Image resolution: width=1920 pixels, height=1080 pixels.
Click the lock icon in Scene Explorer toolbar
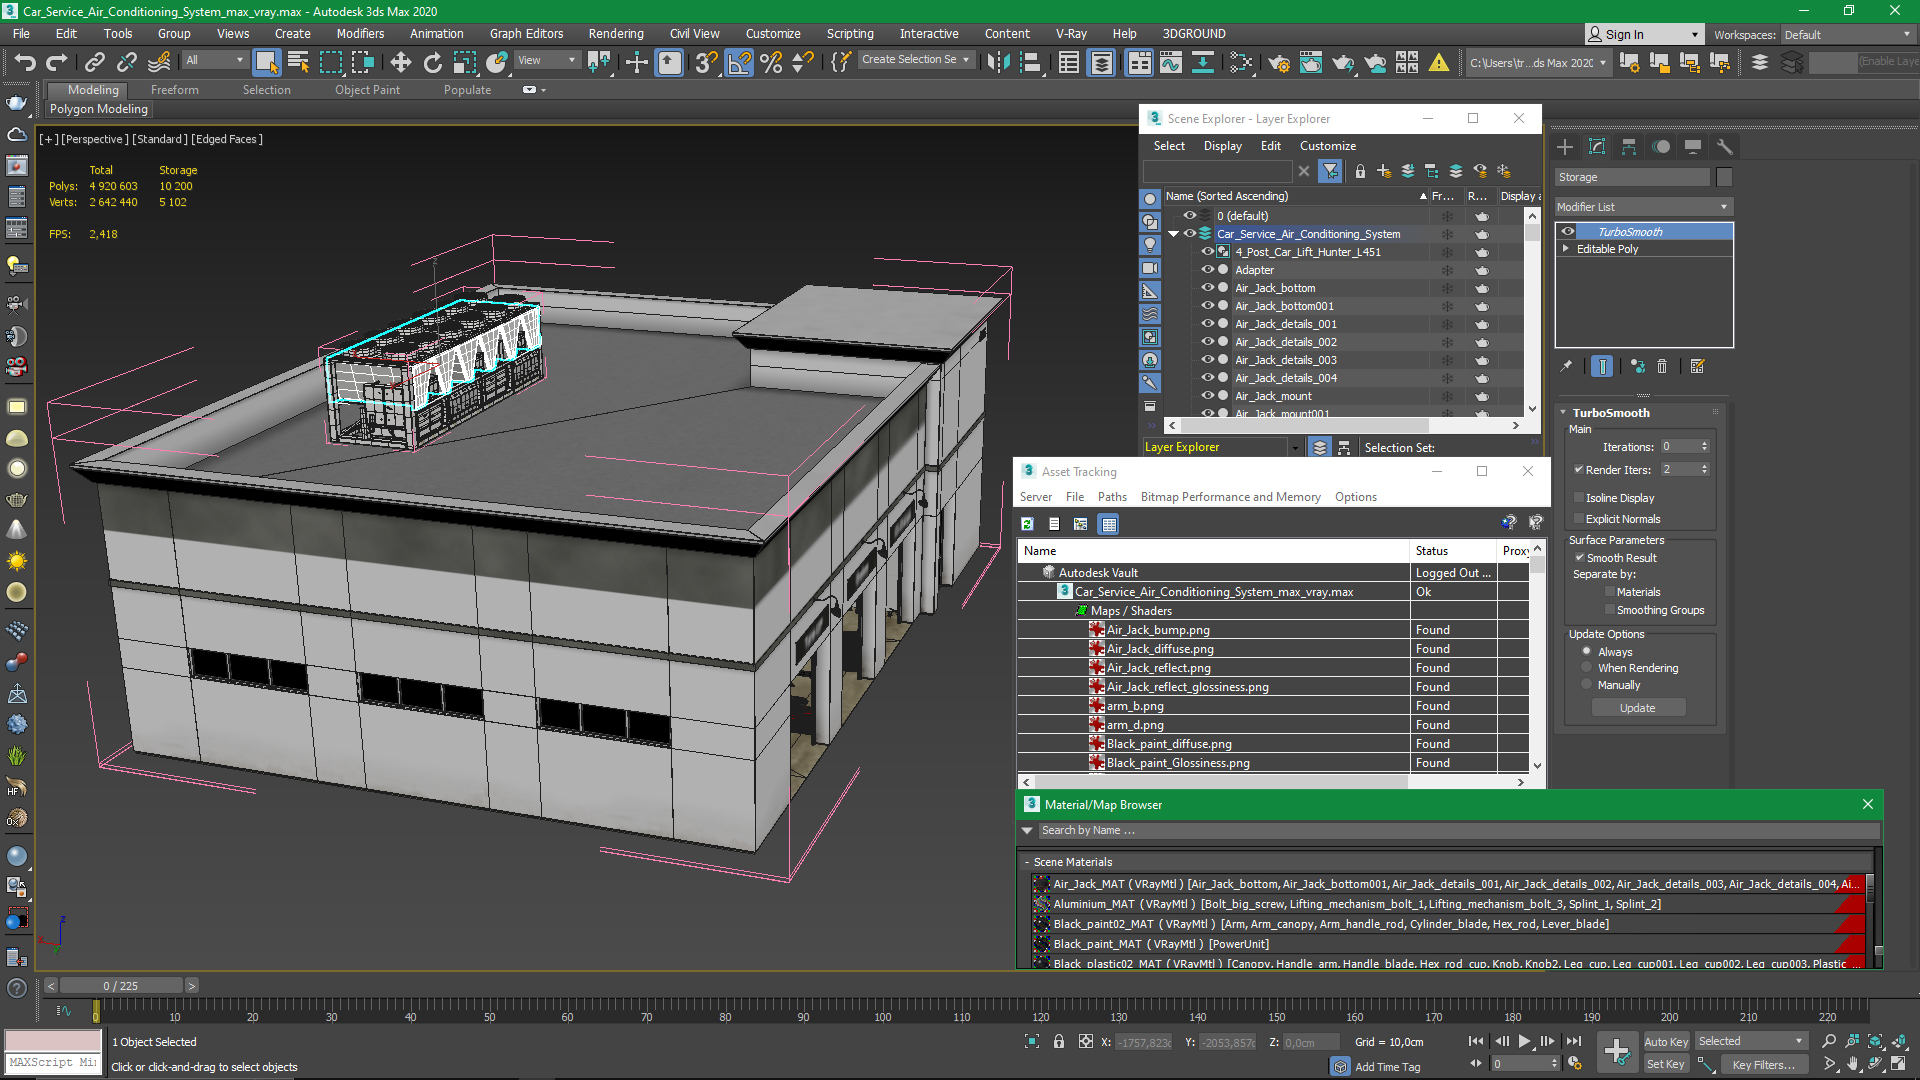coord(1360,171)
